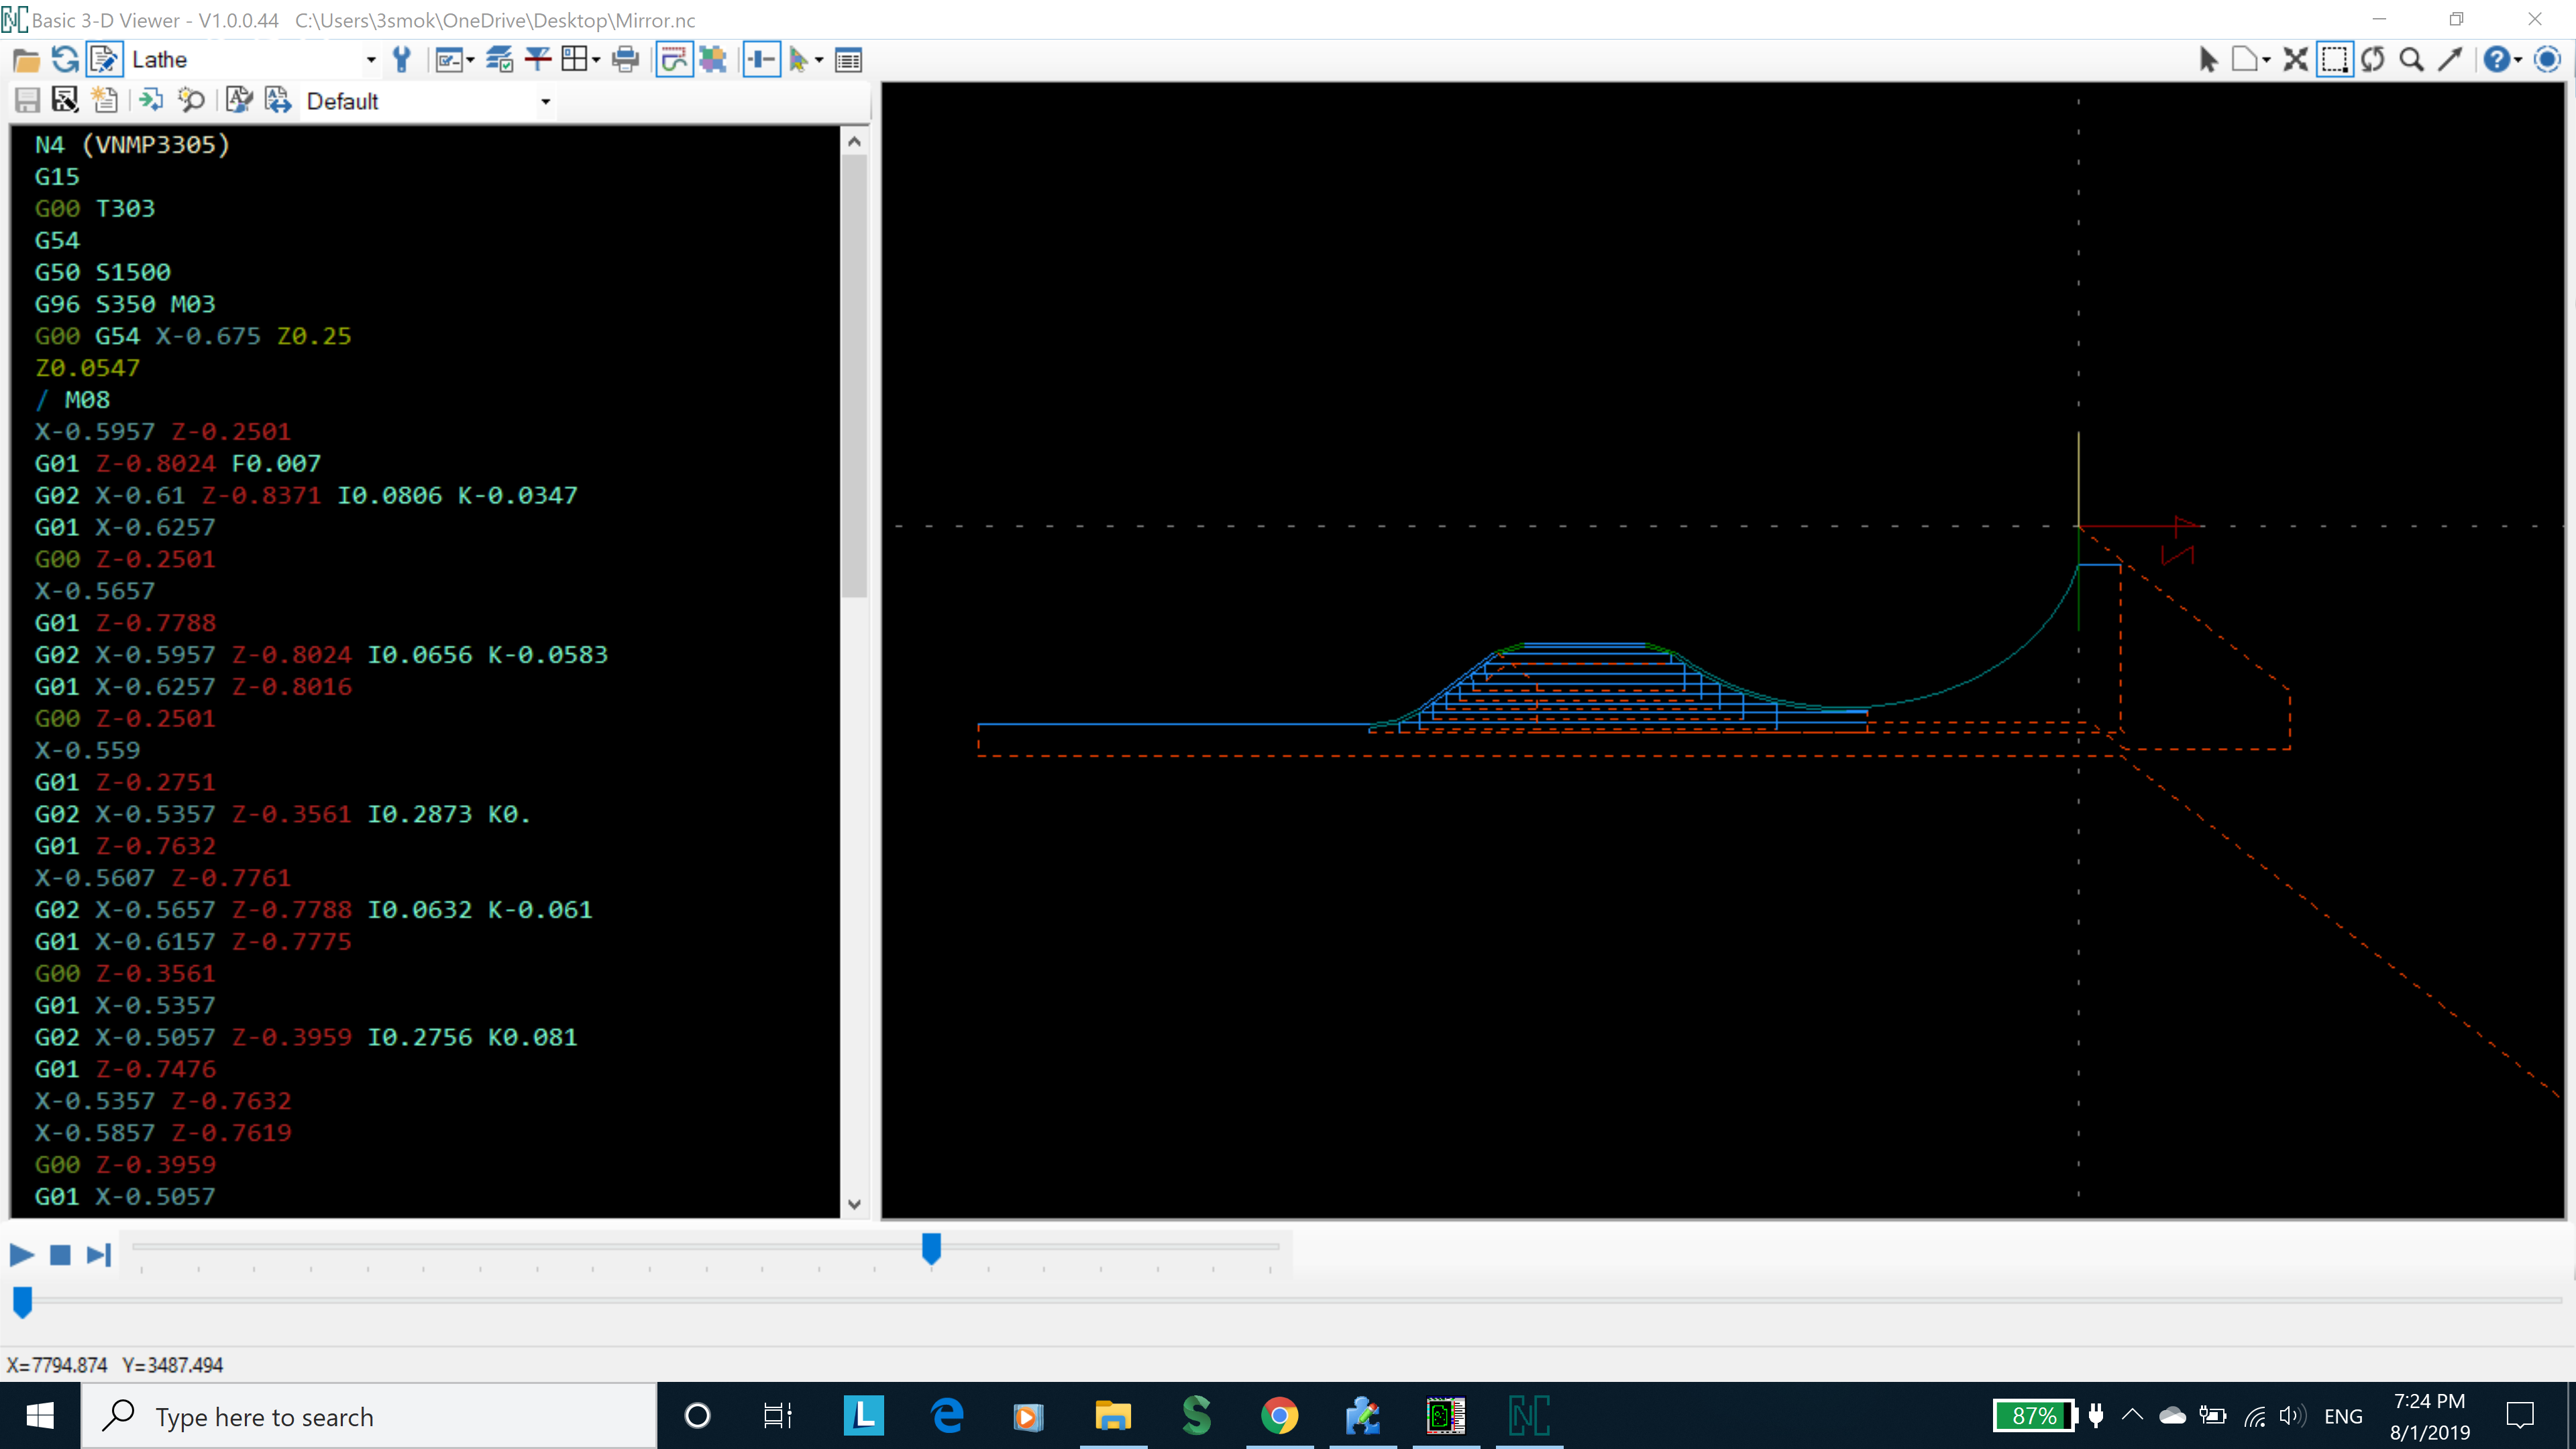The width and height of the screenshot is (2576, 1449).
Task: Toggle the zoom window selection mode
Action: coord(2334,60)
